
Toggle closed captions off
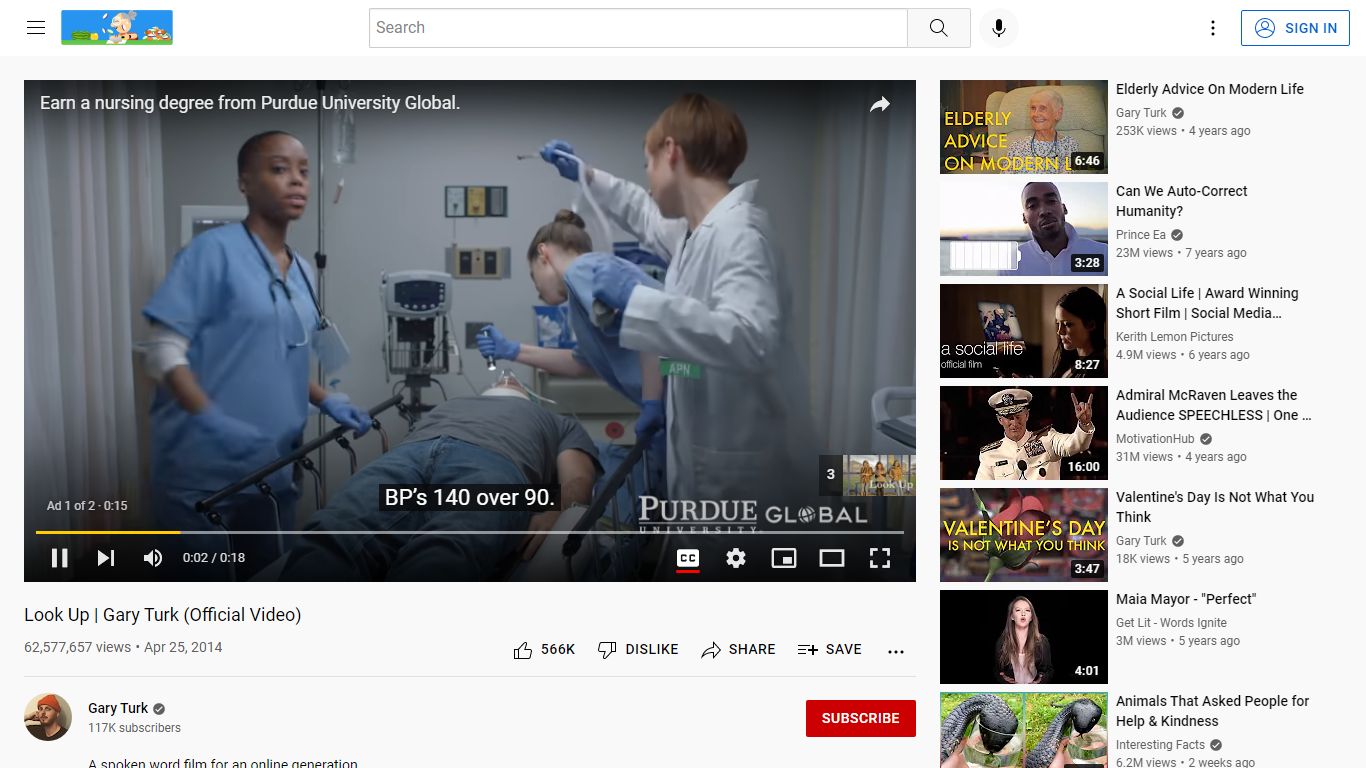click(688, 558)
